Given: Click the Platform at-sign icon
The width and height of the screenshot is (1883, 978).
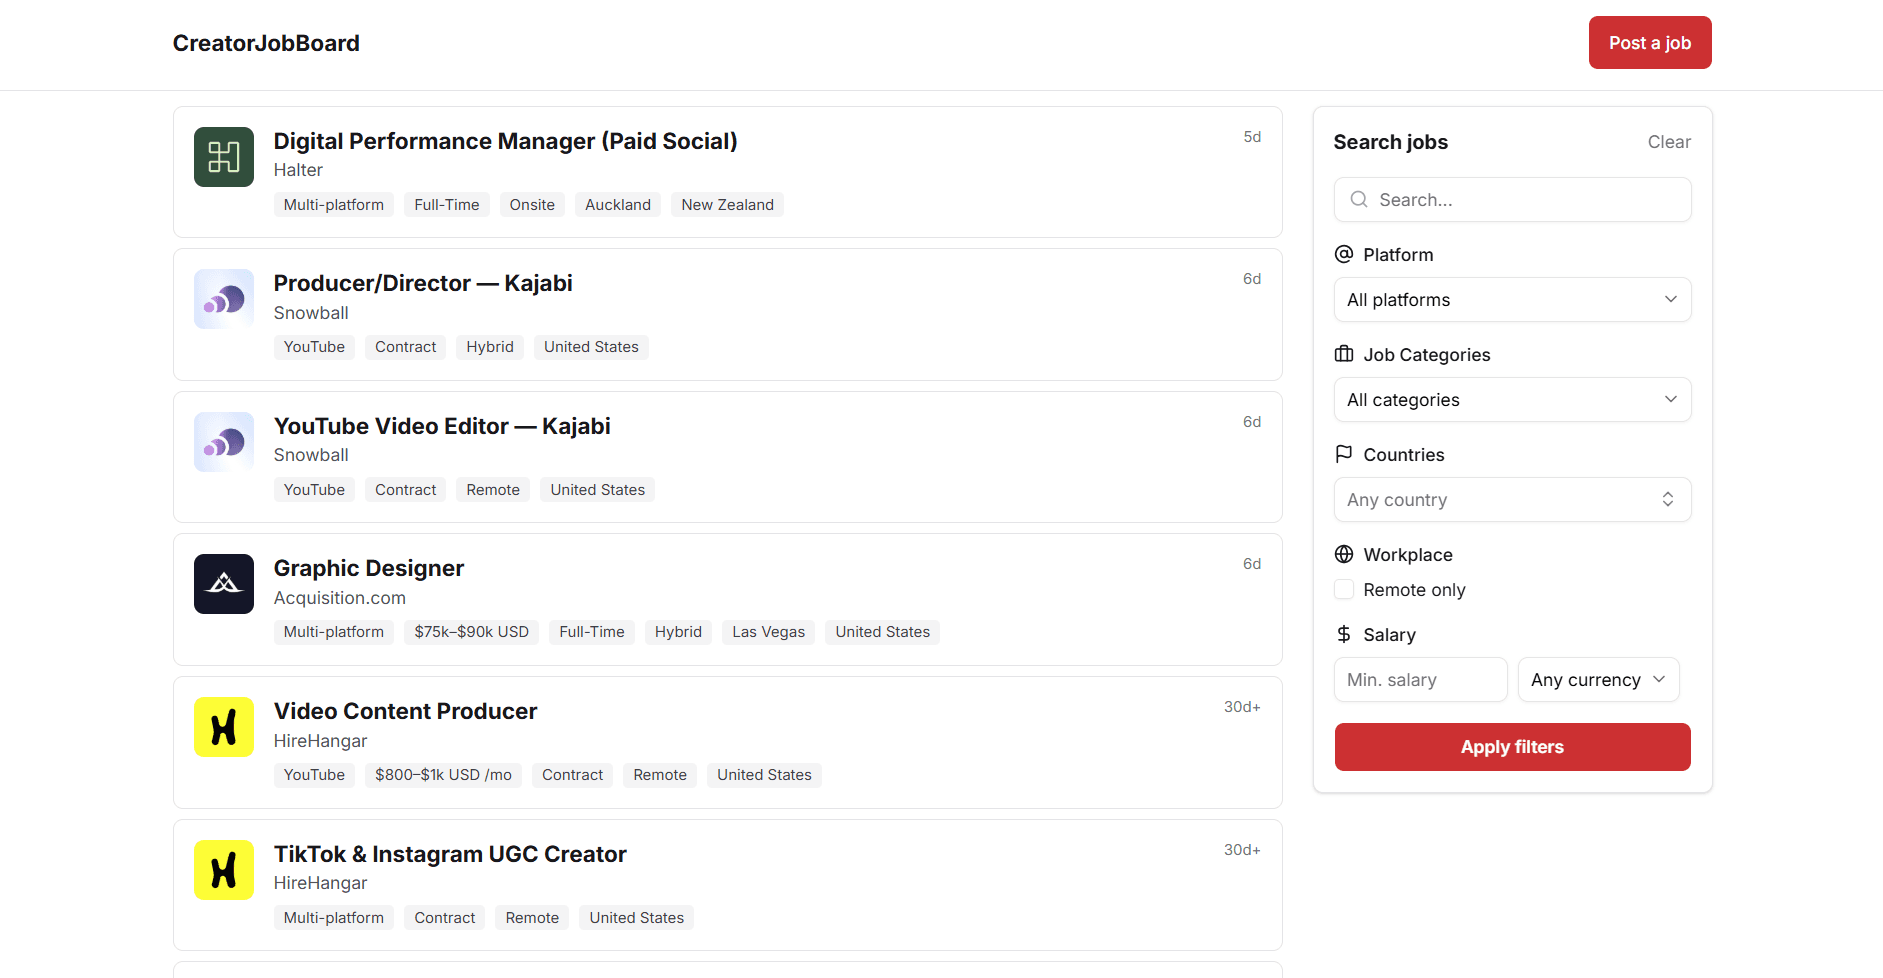Looking at the screenshot, I should 1344,254.
